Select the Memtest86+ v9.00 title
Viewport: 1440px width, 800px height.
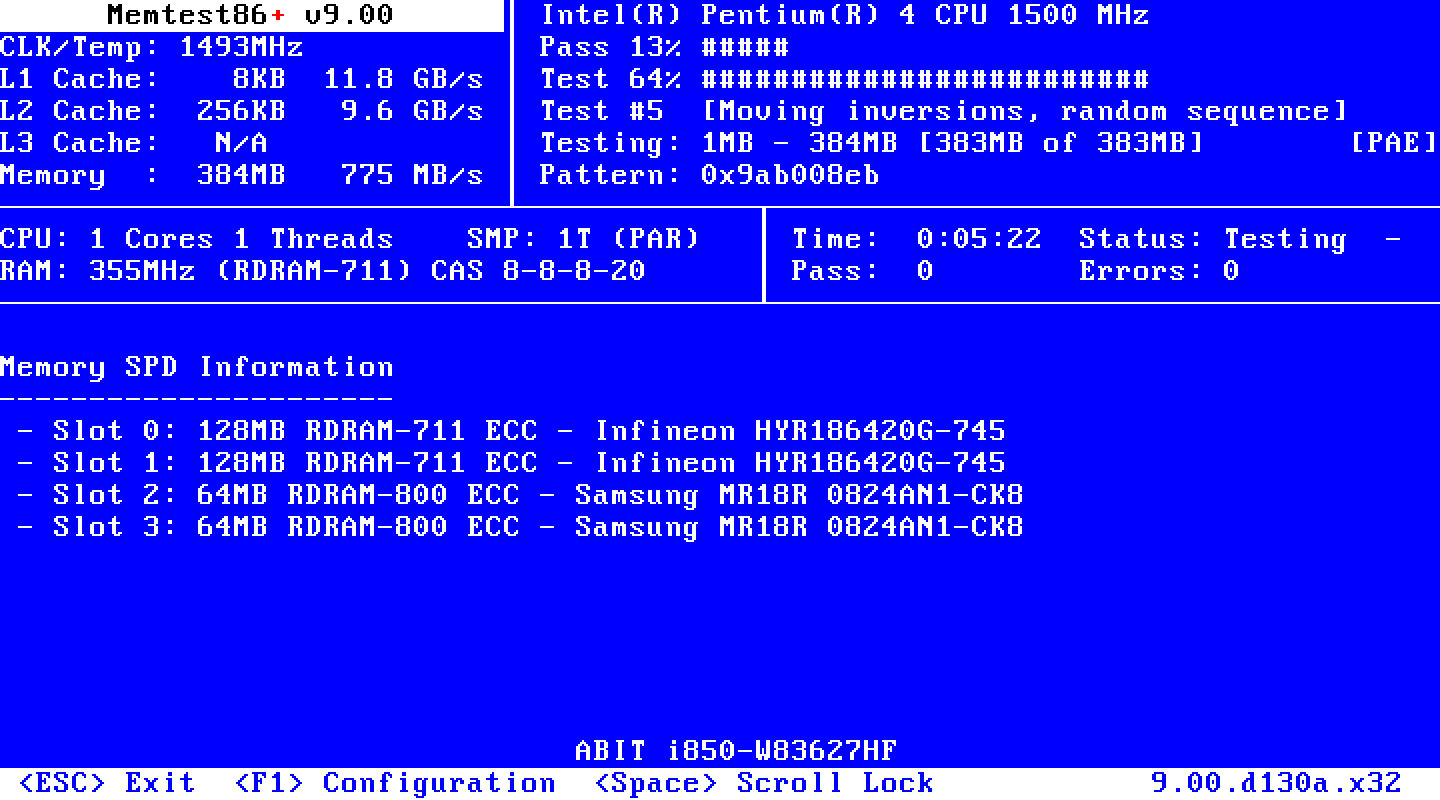point(251,15)
